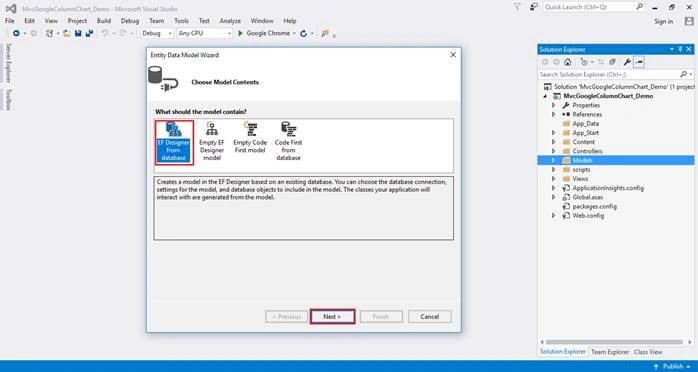
Task: Click the Save toolbar icon
Action: [x=78, y=33]
